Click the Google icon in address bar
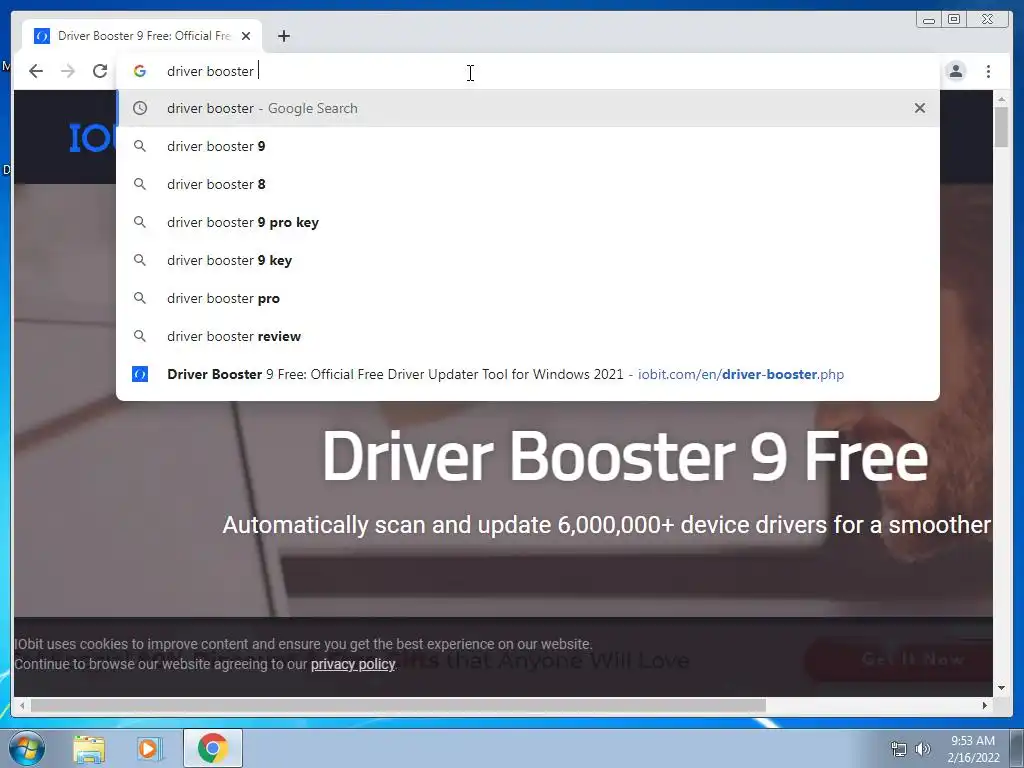This screenshot has height=768, width=1024. 140,71
